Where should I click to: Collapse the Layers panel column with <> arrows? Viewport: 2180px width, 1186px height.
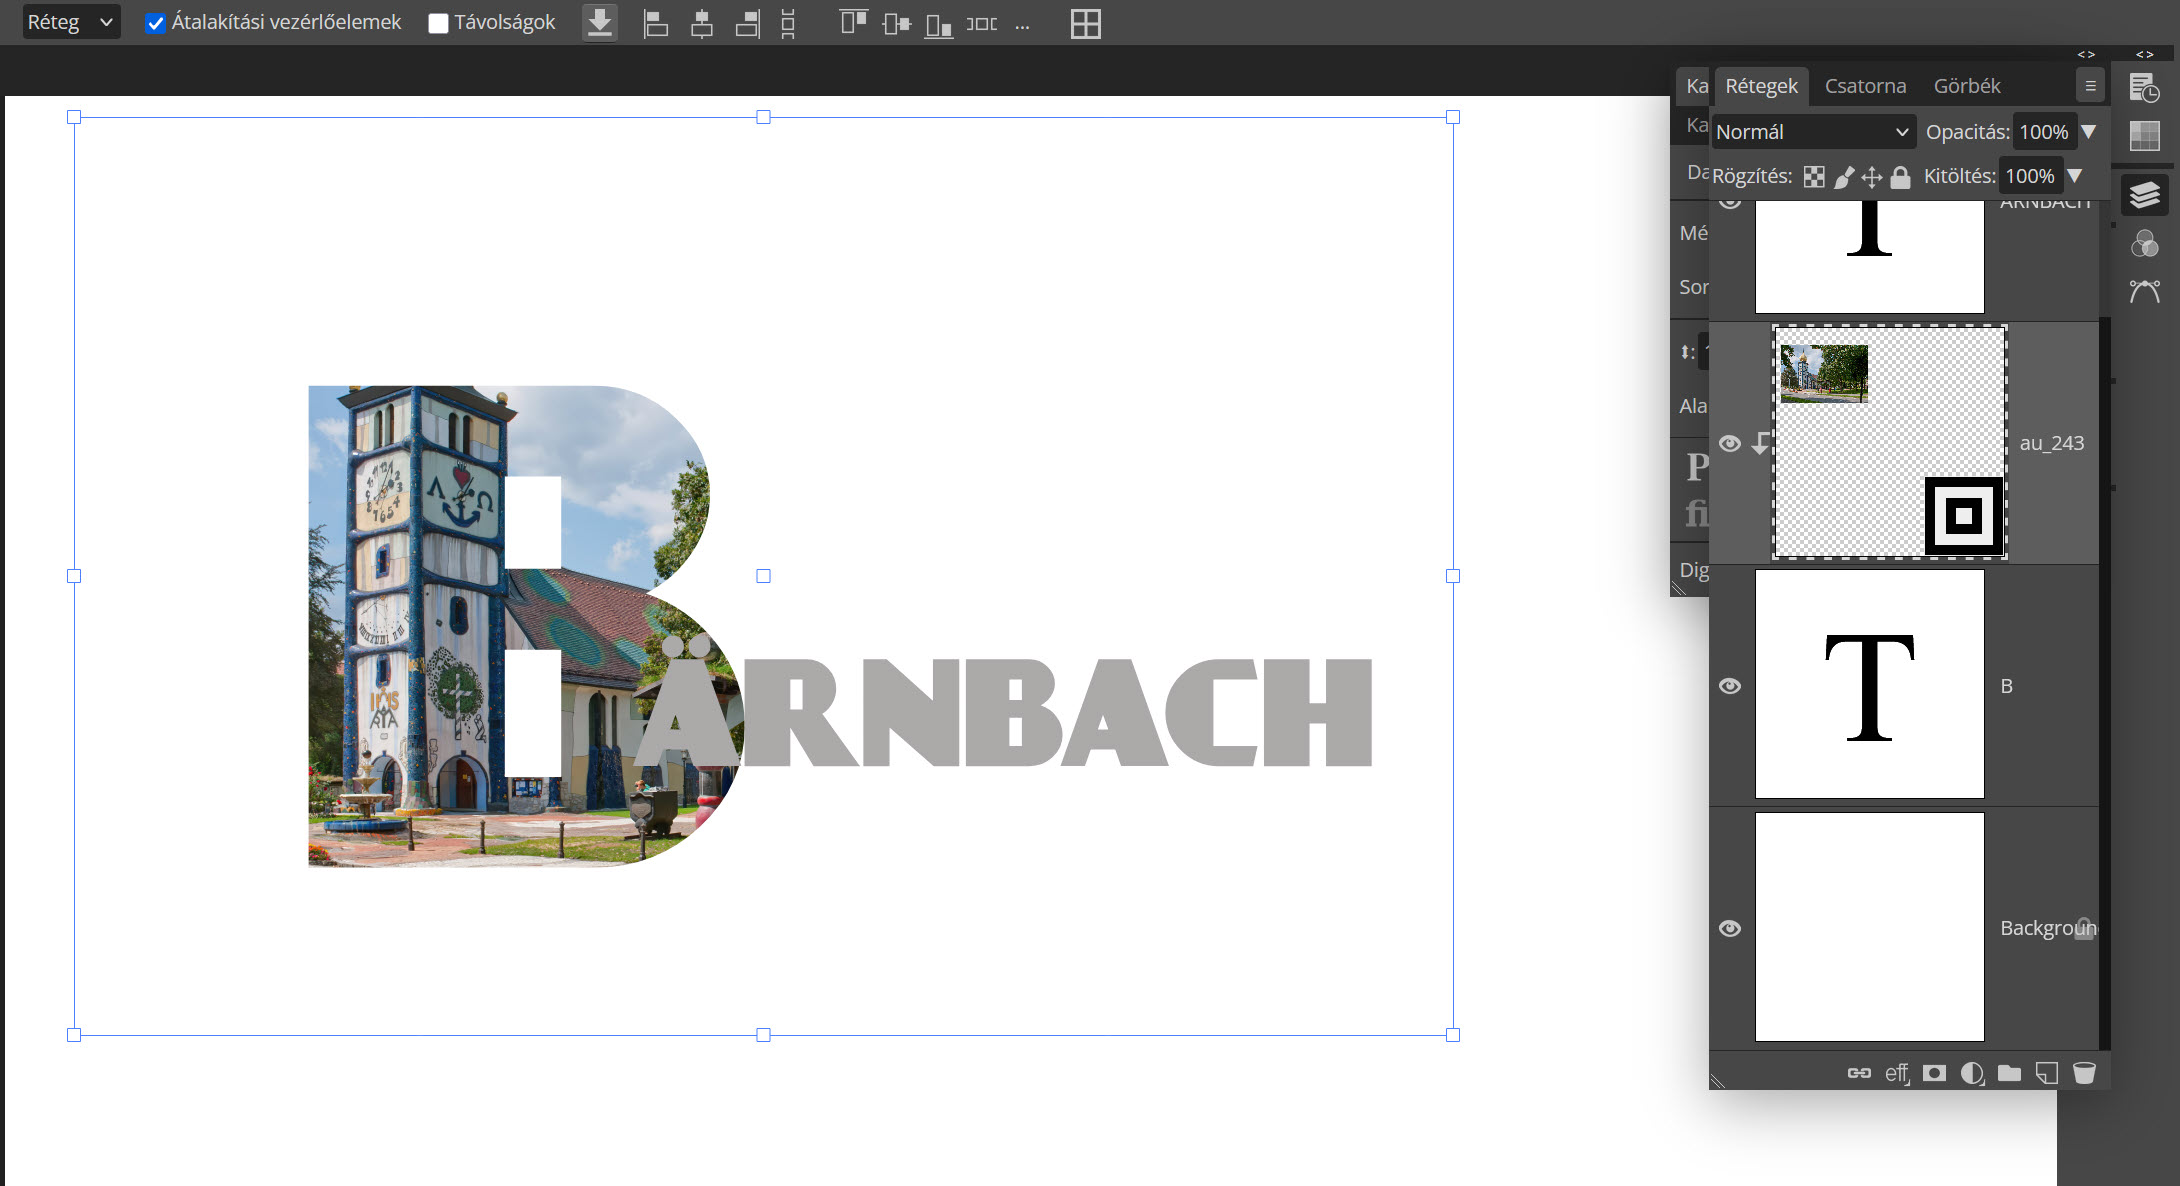click(2086, 55)
